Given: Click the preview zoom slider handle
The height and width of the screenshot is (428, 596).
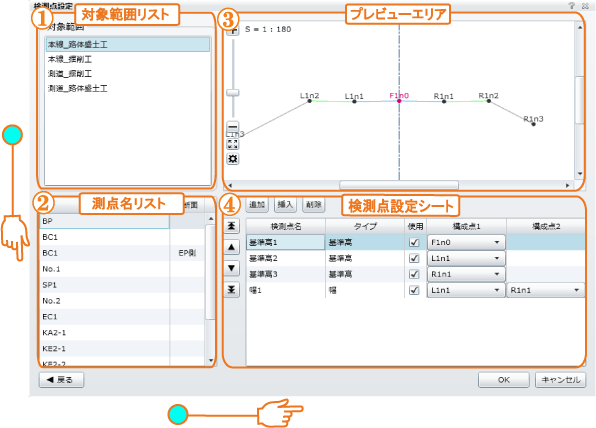Looking at the screenshot, I should pyautogui.click(x=233, y=93).
